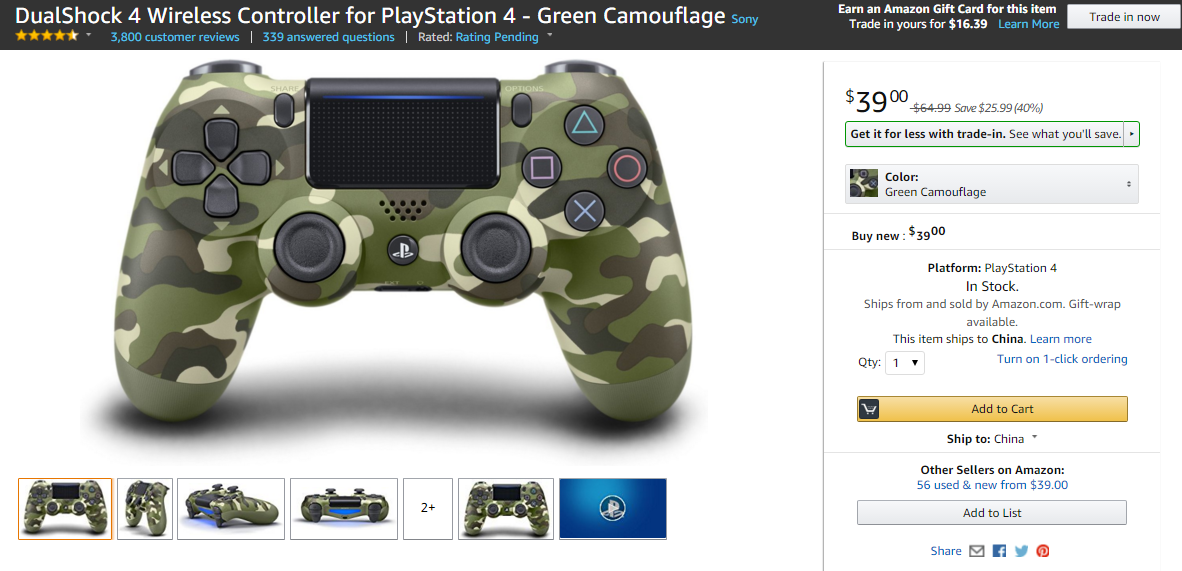Screen dimensions: 1182x571
Task: Click Add to List button
Action: tap(992, 513)
